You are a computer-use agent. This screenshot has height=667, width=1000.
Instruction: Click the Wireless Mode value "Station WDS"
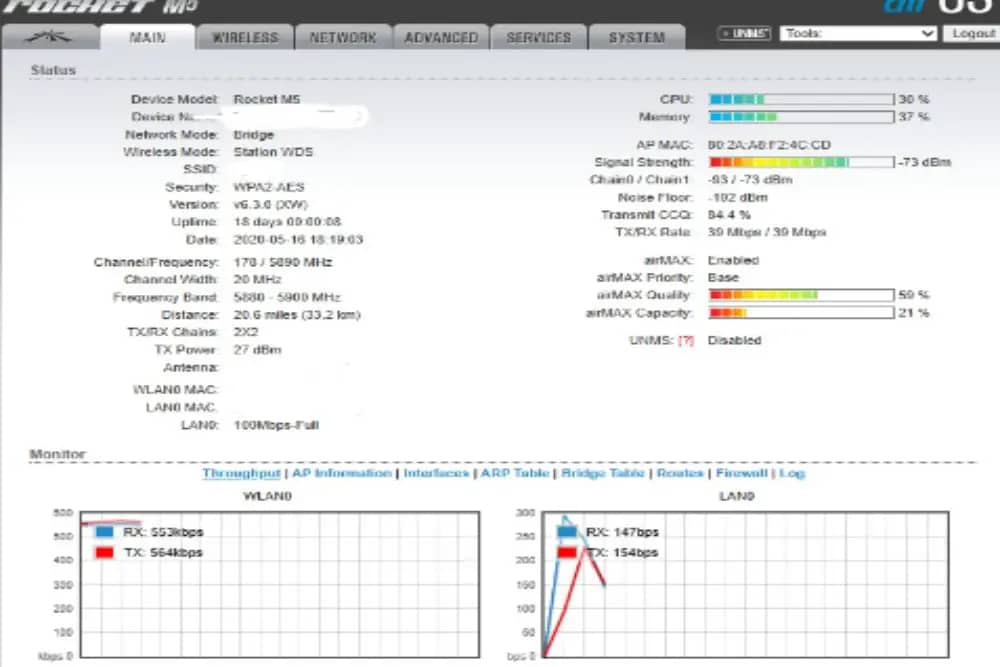[x=273, y=152]
